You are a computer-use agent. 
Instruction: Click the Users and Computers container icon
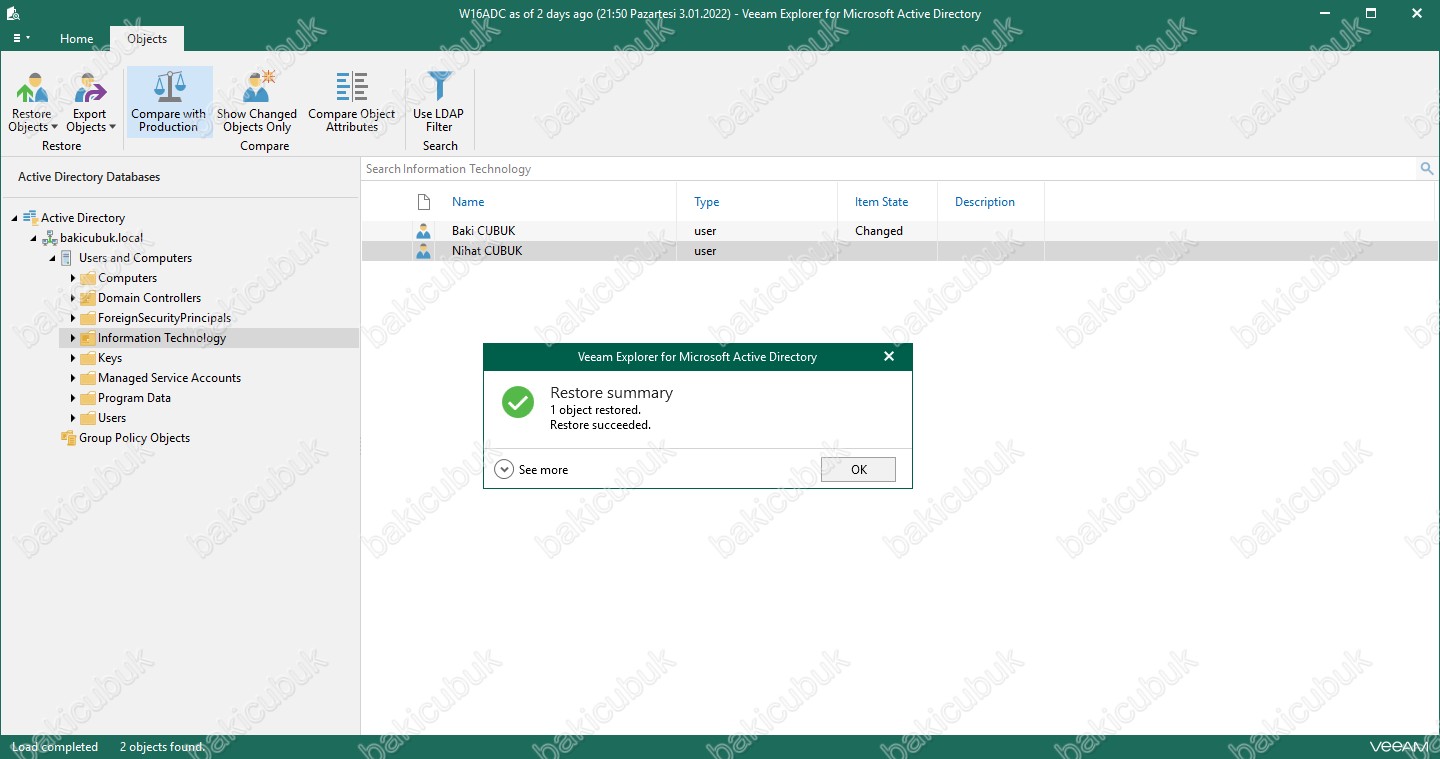68,258
